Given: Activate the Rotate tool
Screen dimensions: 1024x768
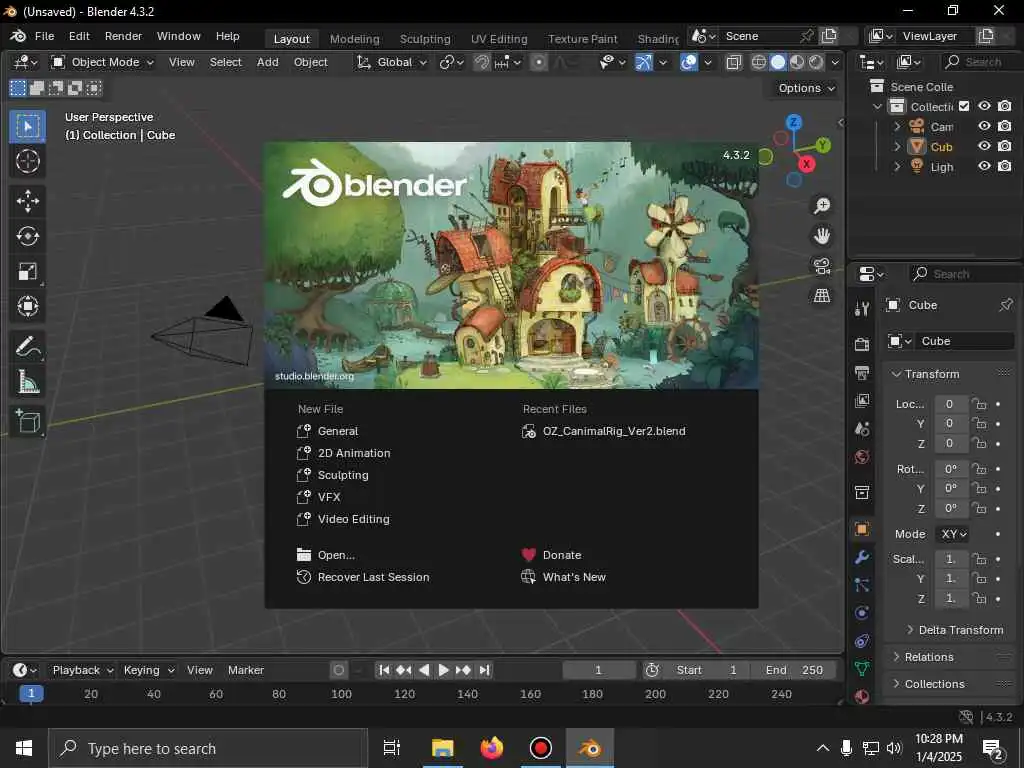Looking at the screenshot, I should 27,236.
